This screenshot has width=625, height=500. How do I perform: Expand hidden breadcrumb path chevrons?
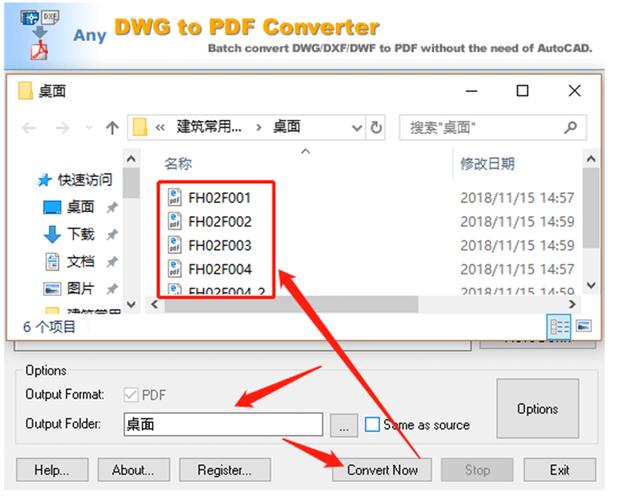click(160, 128)
